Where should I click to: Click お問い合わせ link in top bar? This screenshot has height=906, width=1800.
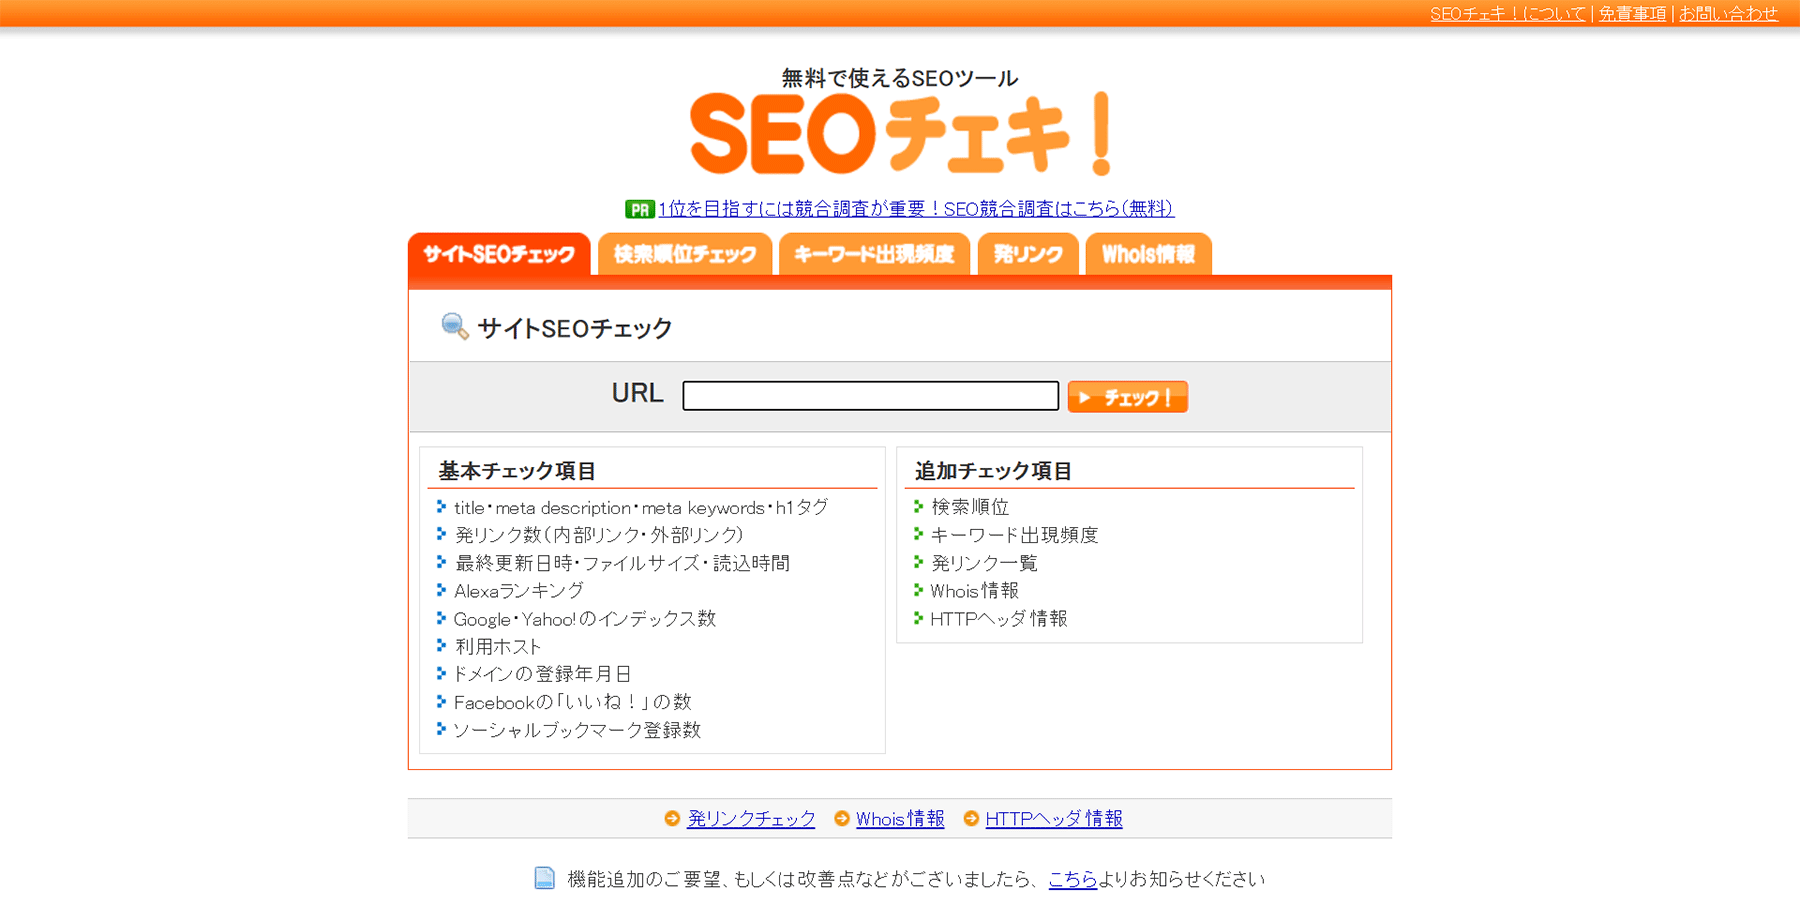(x=1728, y=14)
